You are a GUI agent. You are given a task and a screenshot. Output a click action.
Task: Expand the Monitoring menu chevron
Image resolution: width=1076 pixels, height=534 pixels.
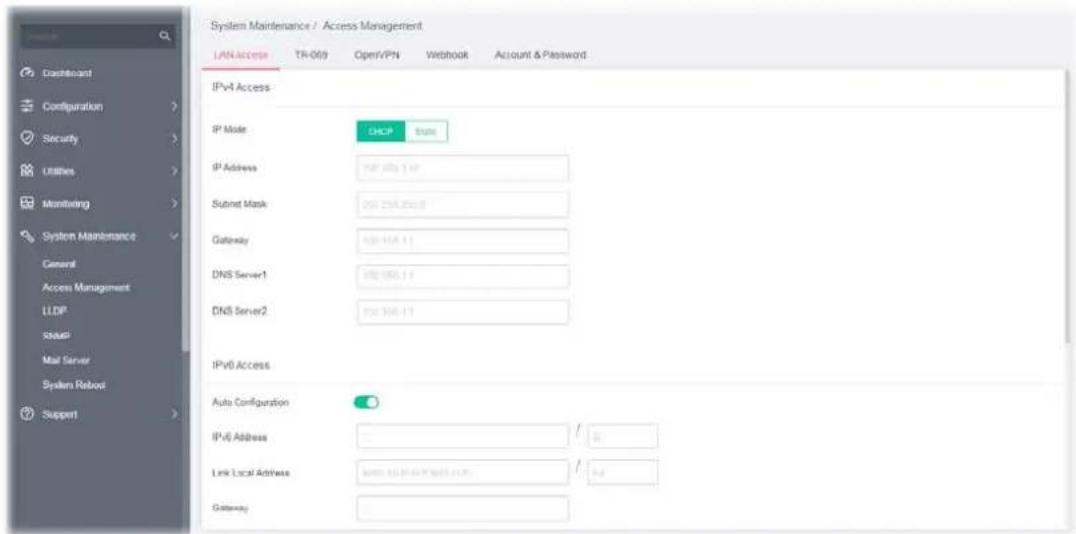(x=175, y=203)
